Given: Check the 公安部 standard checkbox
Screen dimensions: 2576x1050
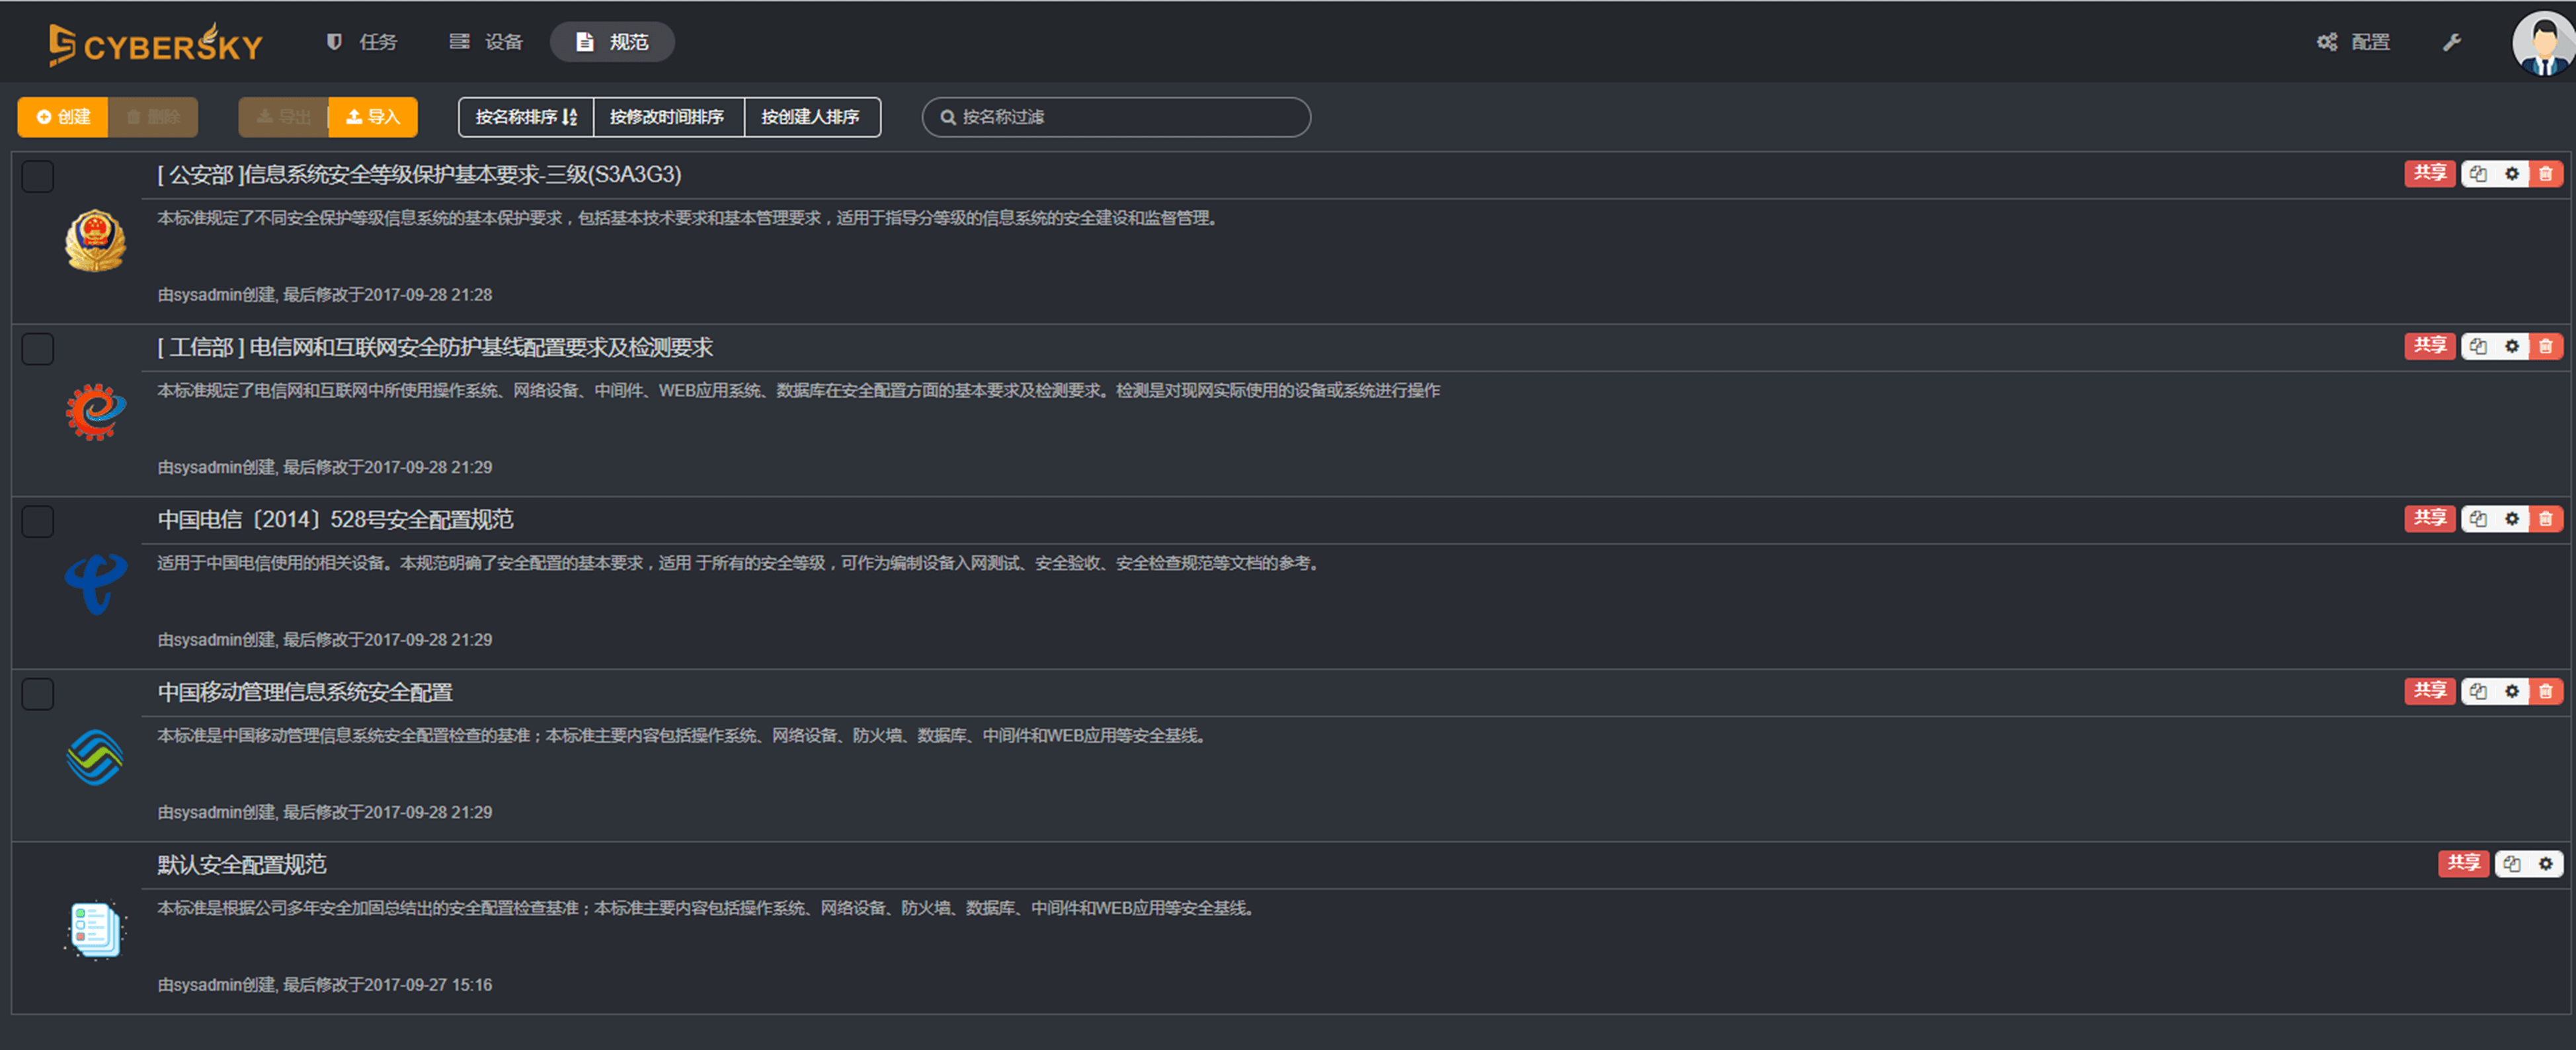Looking at the screenshot, I should (38, 177).
